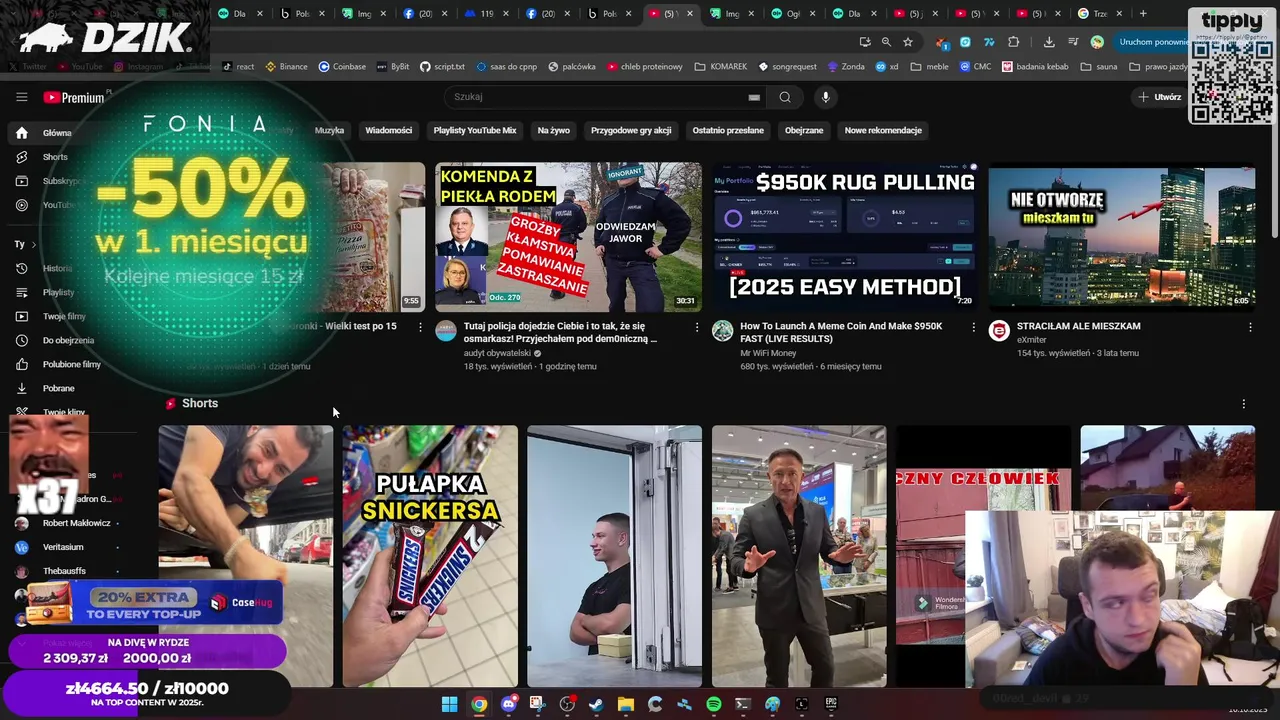The height and width of the screenshot is (720, 1280).
Task: Open Epic Games launcher from taskbar
Action: click(830, 704)
